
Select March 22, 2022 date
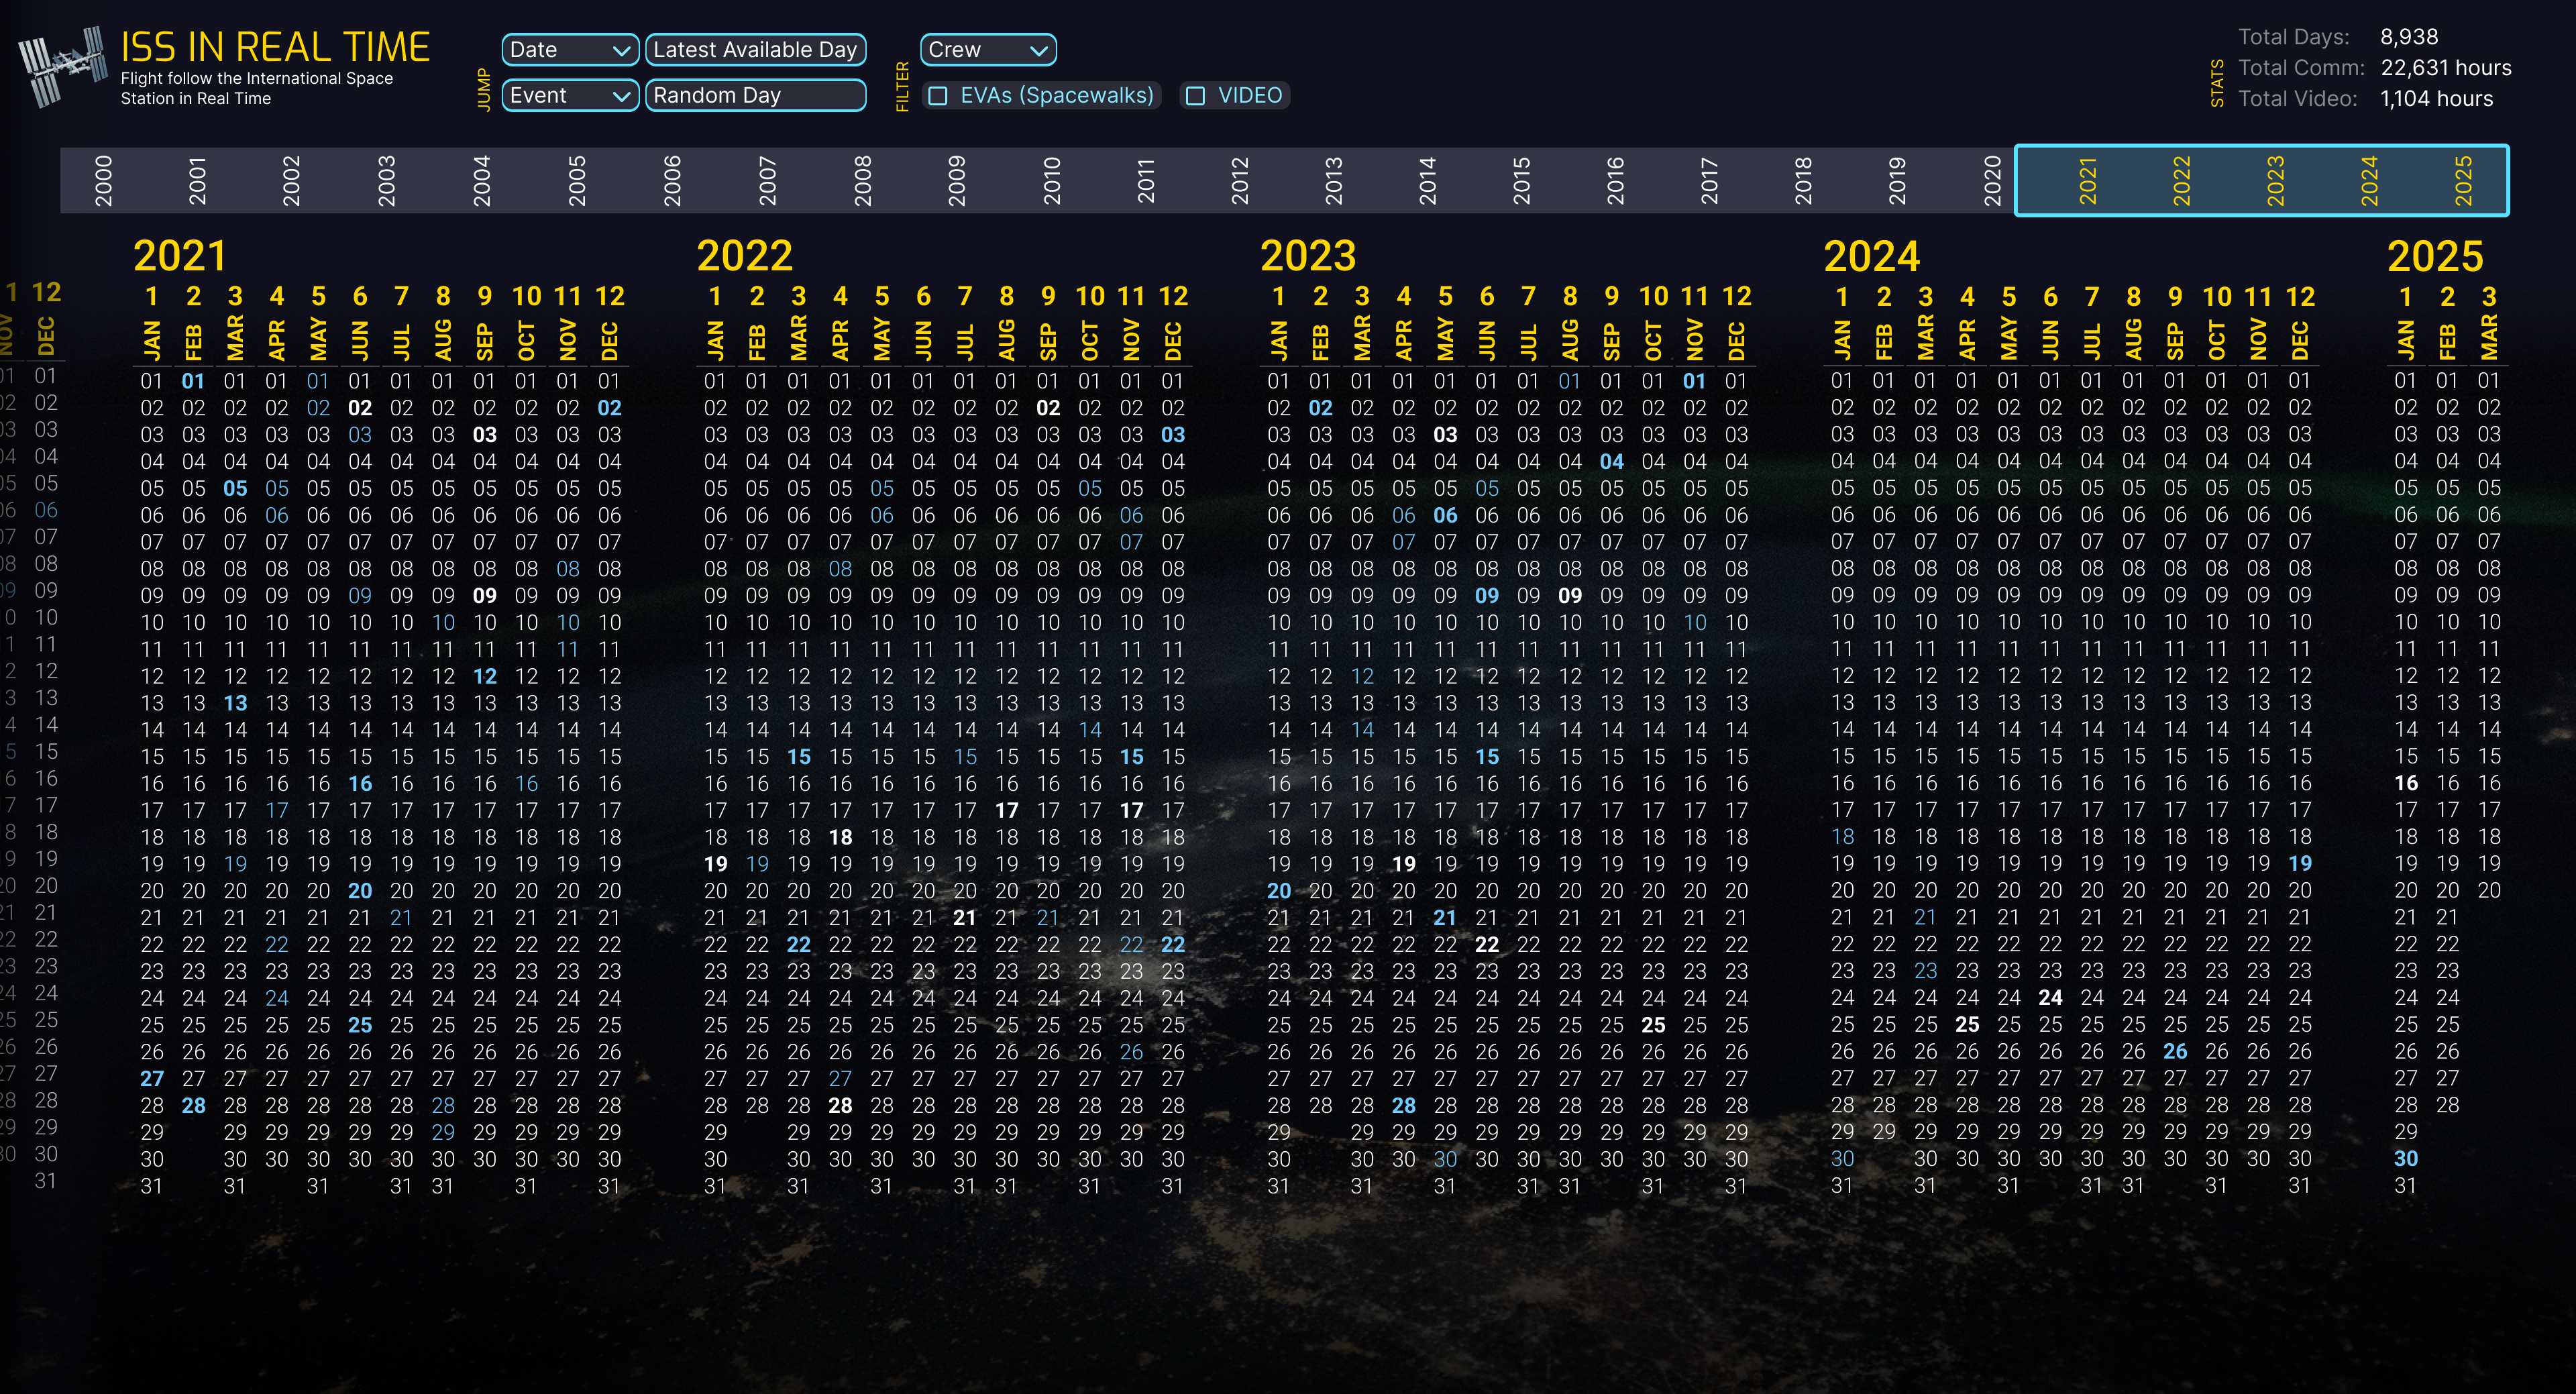[x=799, y=945]
